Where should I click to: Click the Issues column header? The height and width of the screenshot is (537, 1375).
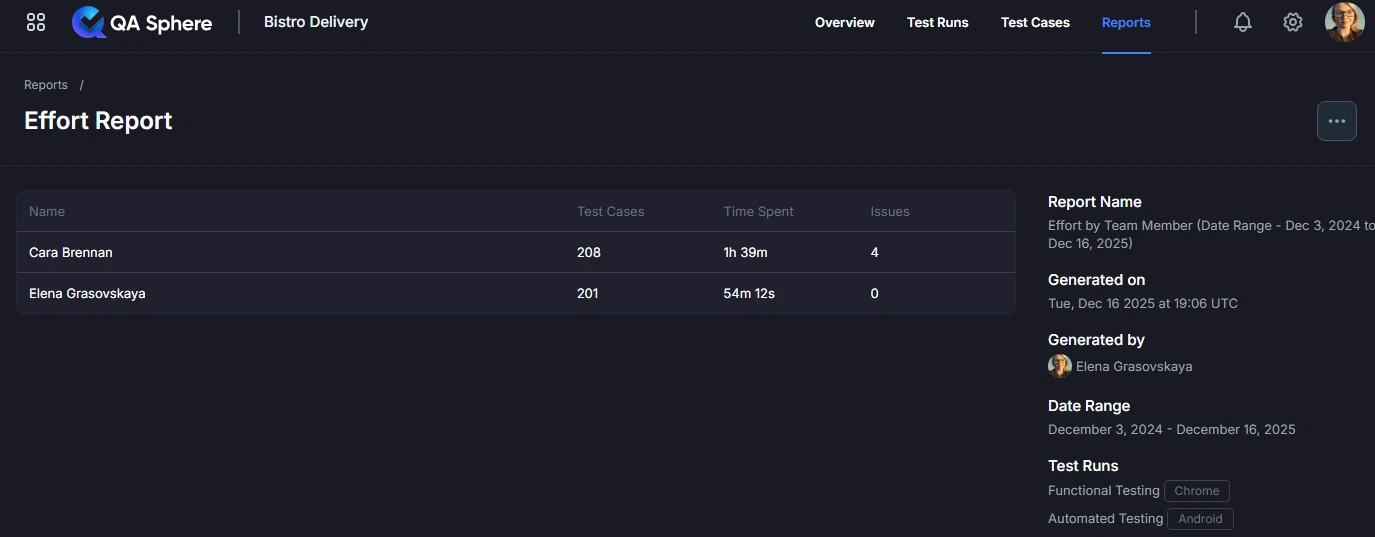[x=890, y=211]
